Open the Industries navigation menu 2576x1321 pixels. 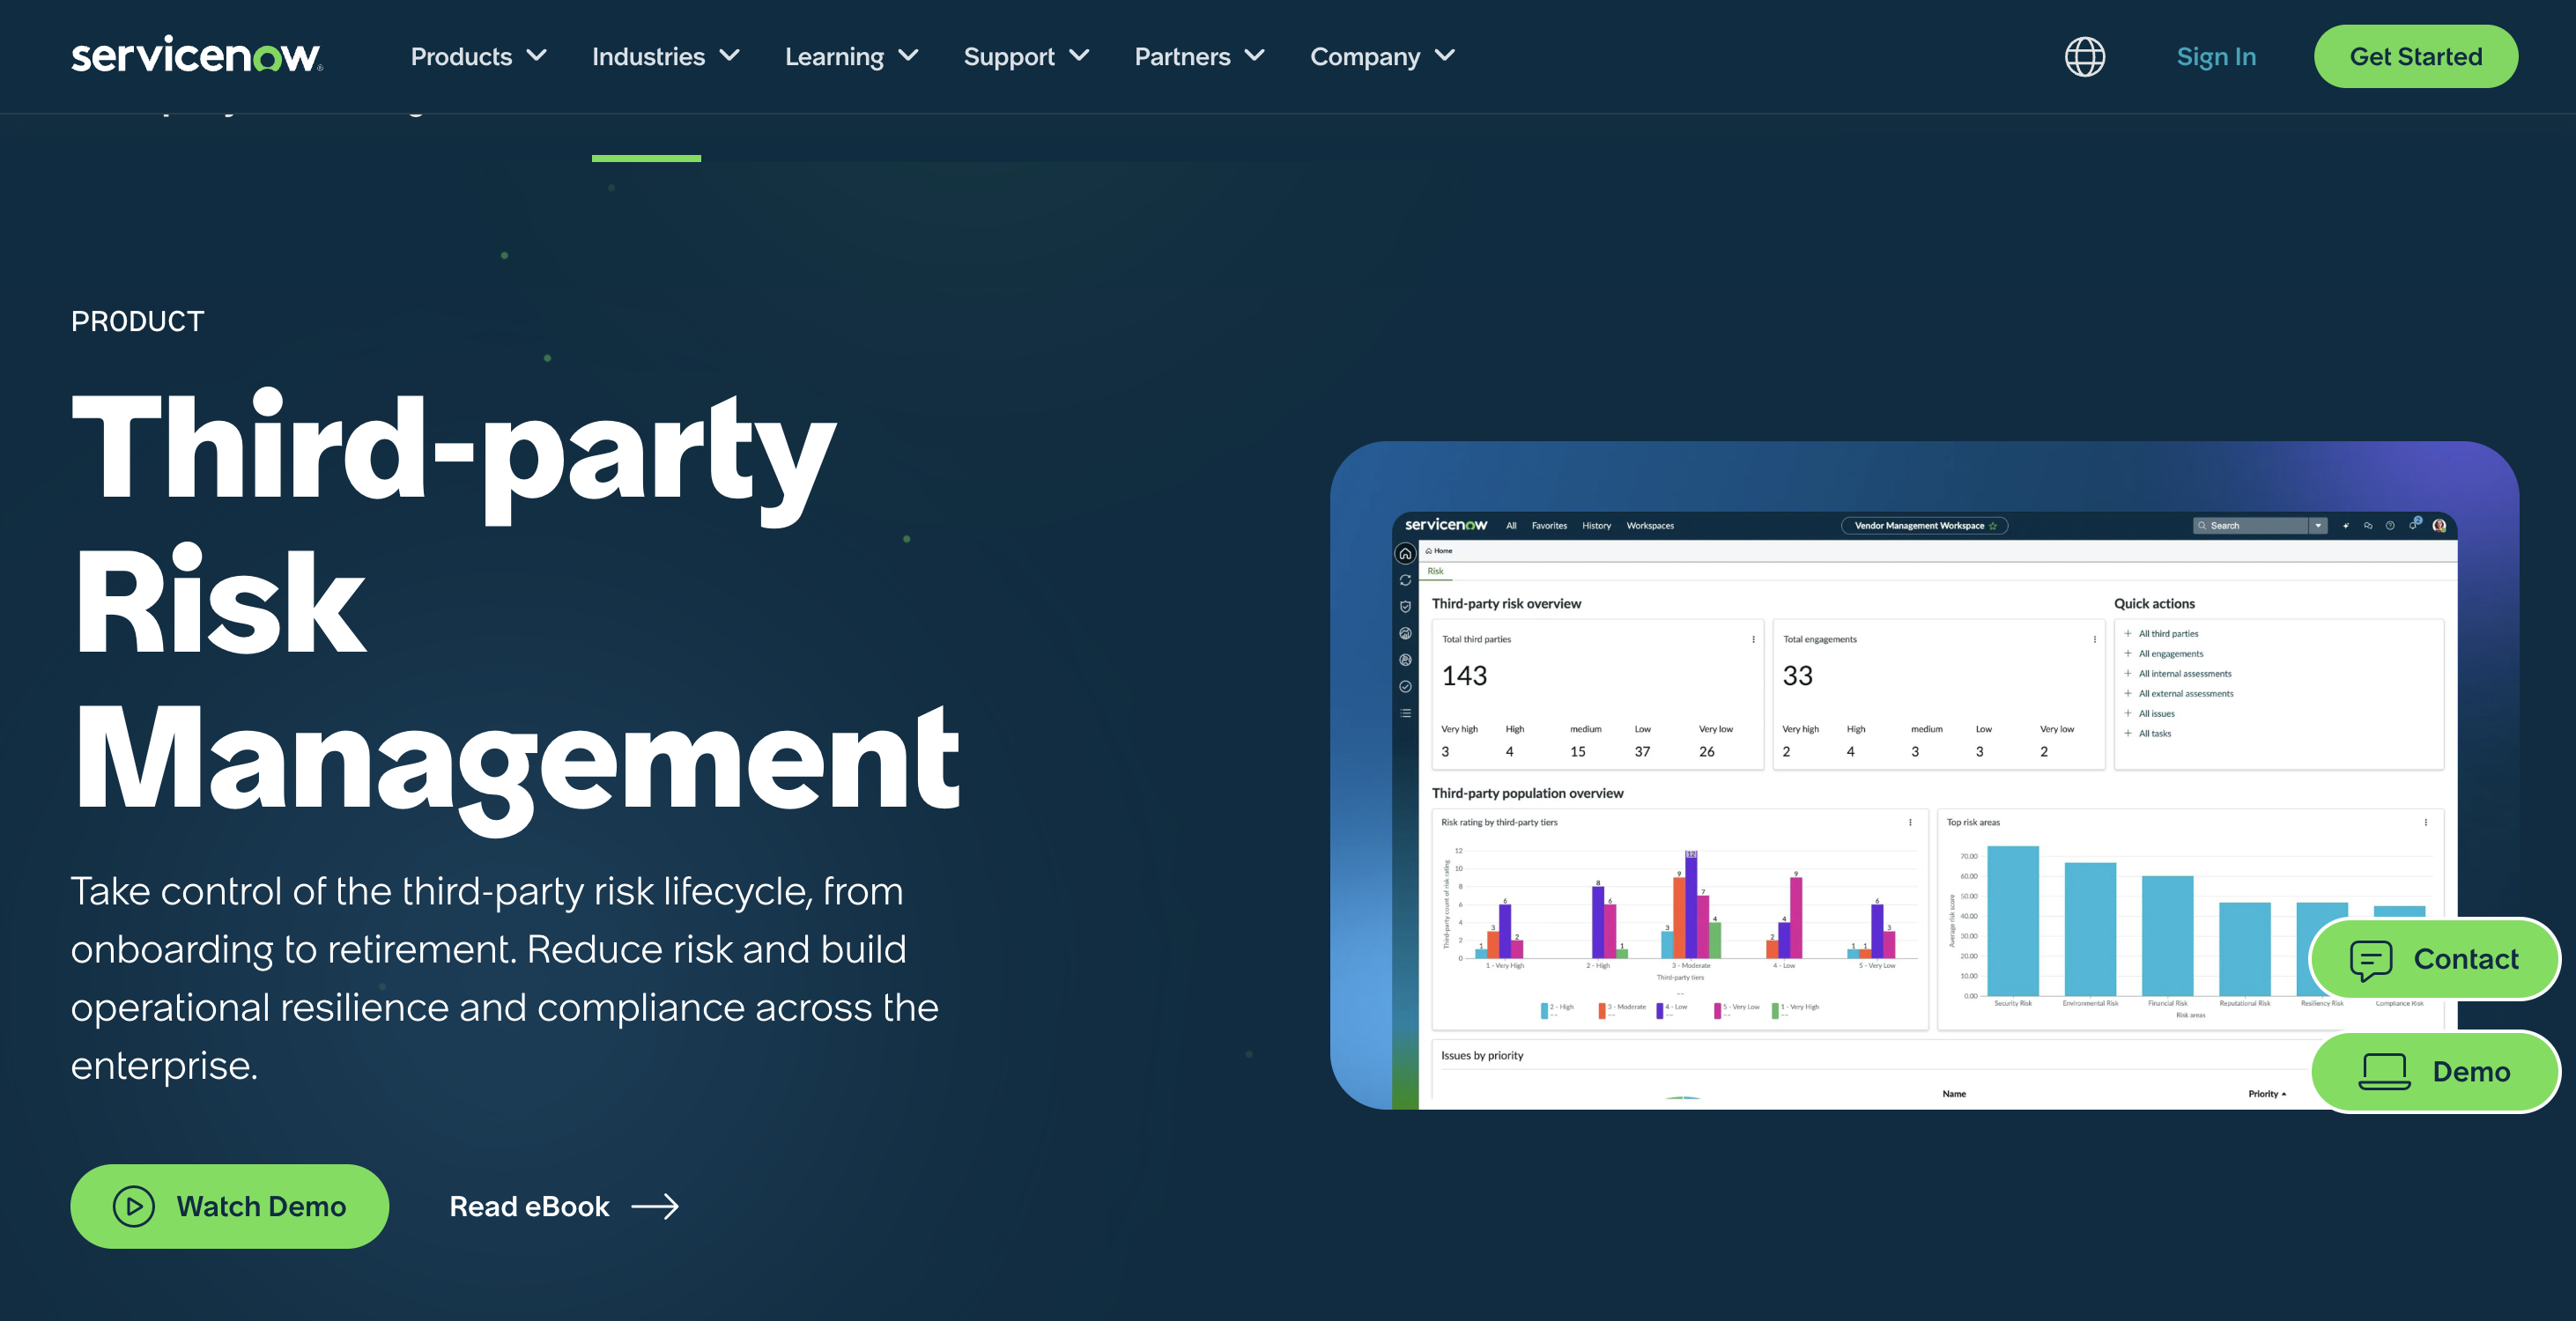[x=666, y=57]
